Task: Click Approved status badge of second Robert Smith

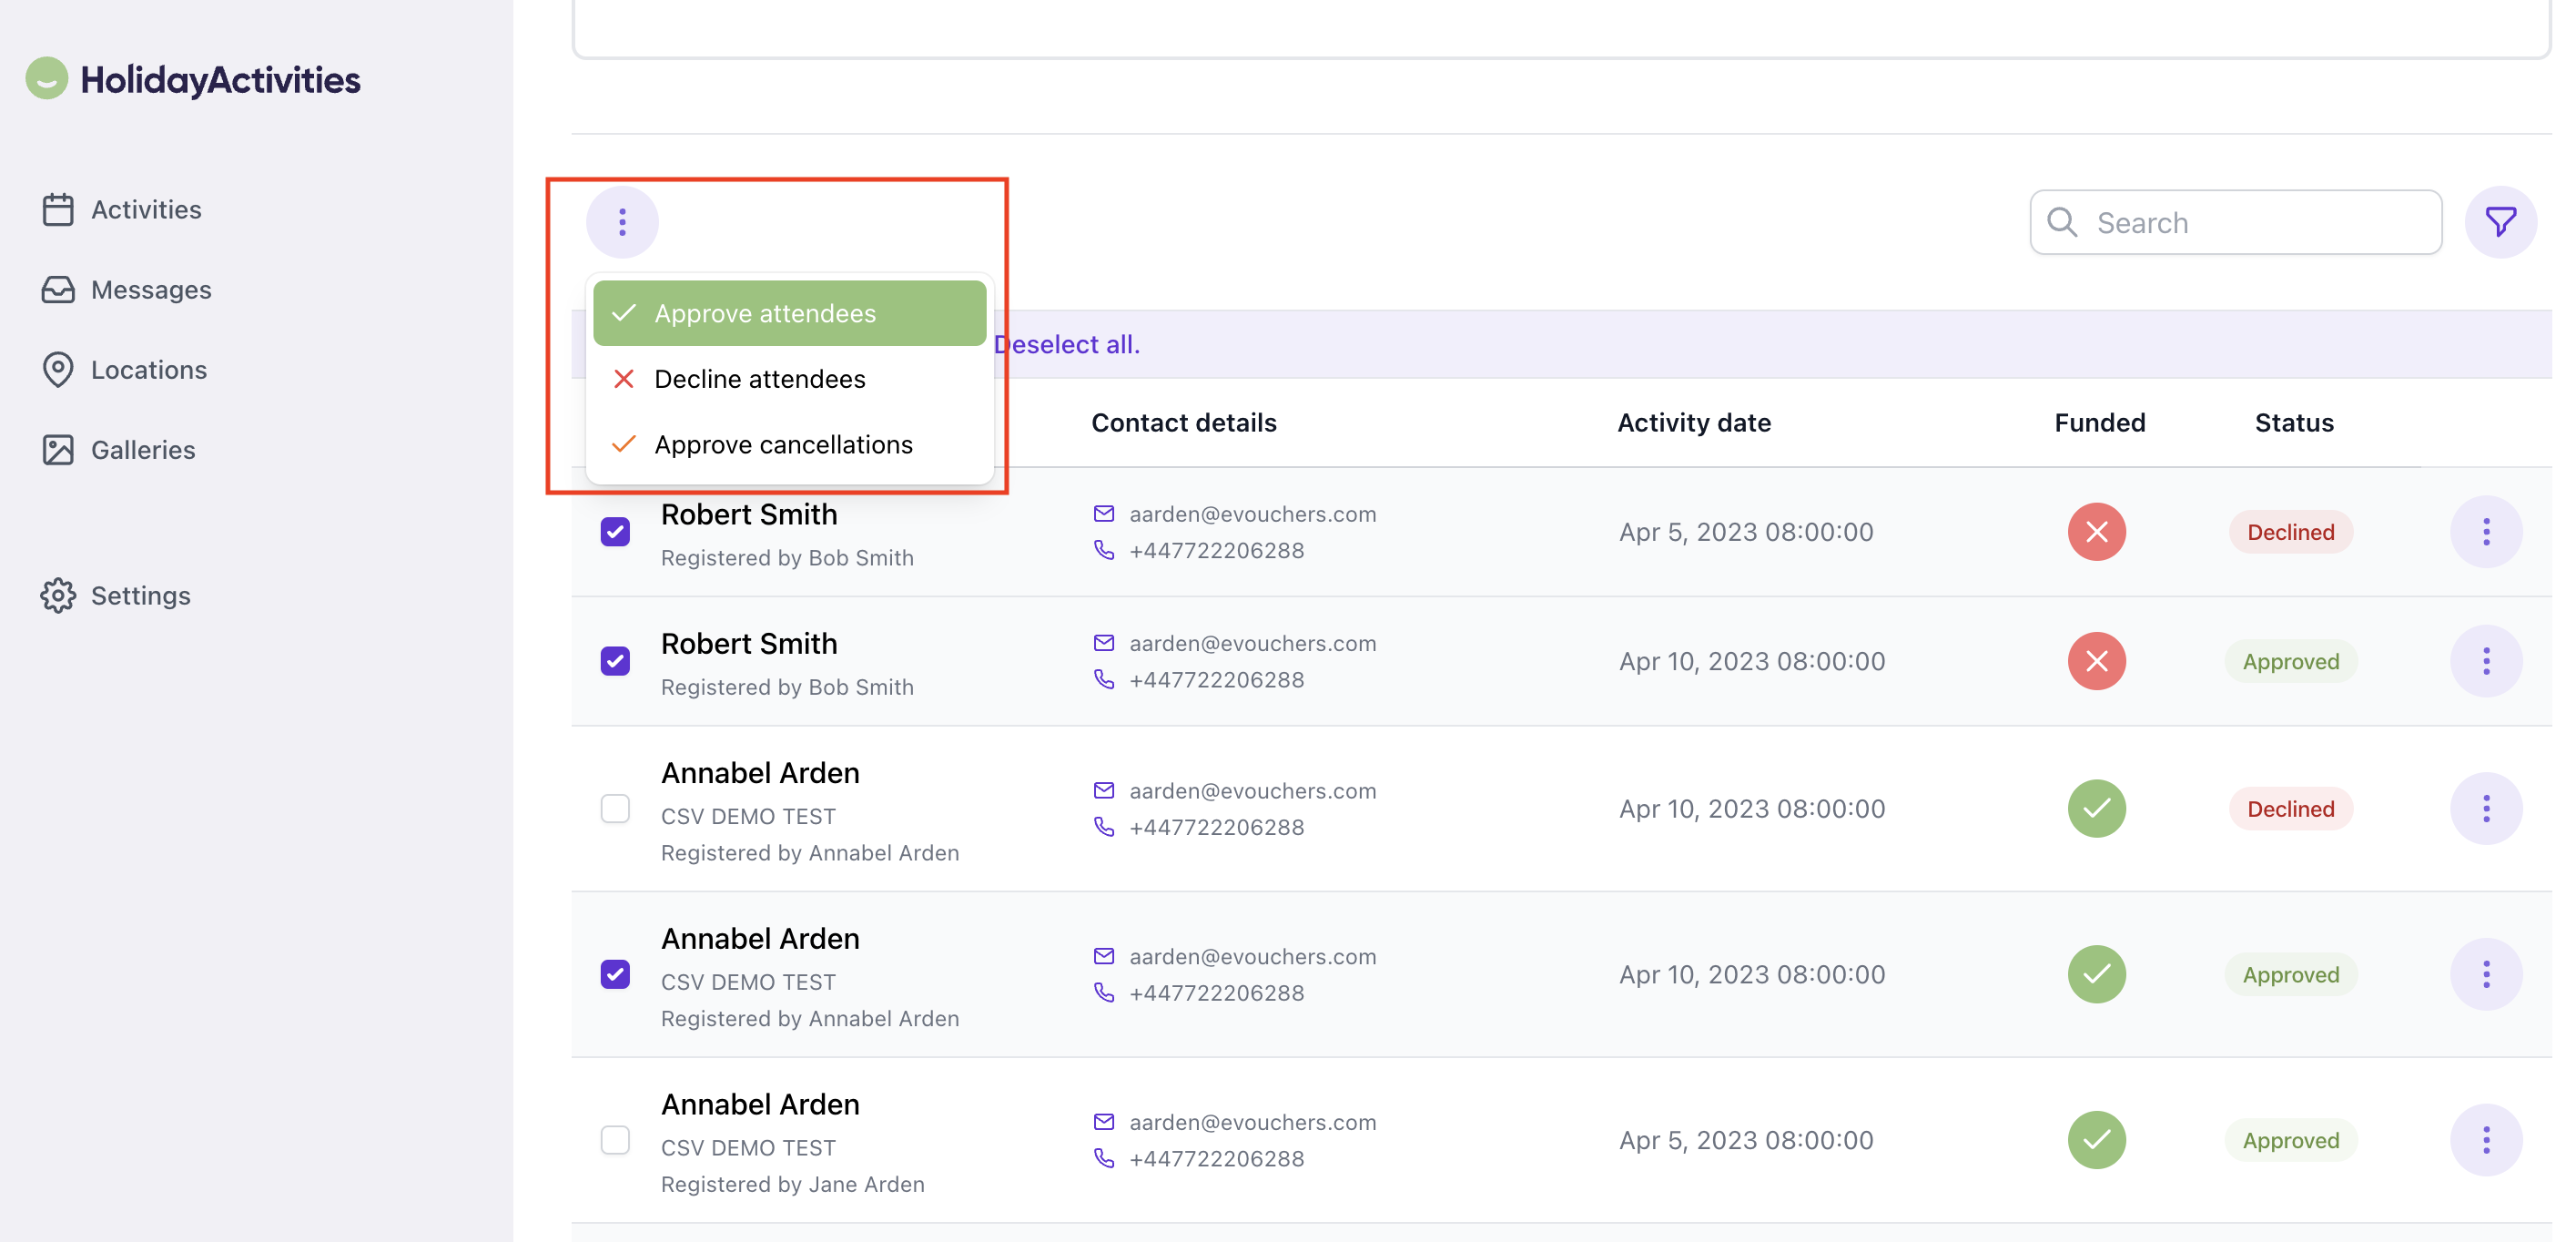Action: (2290, 662)
